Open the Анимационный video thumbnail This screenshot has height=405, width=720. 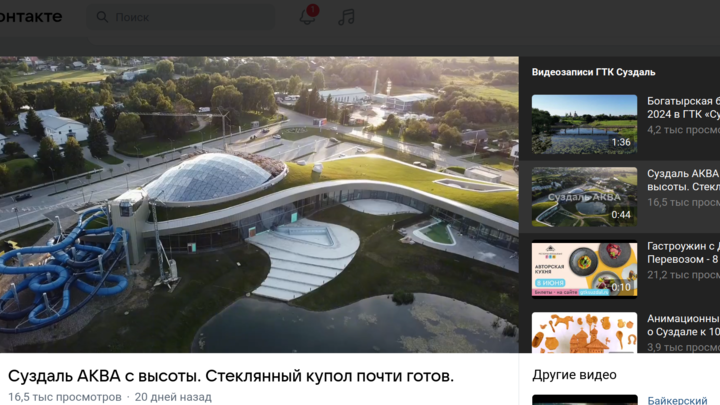click(584, 332)
